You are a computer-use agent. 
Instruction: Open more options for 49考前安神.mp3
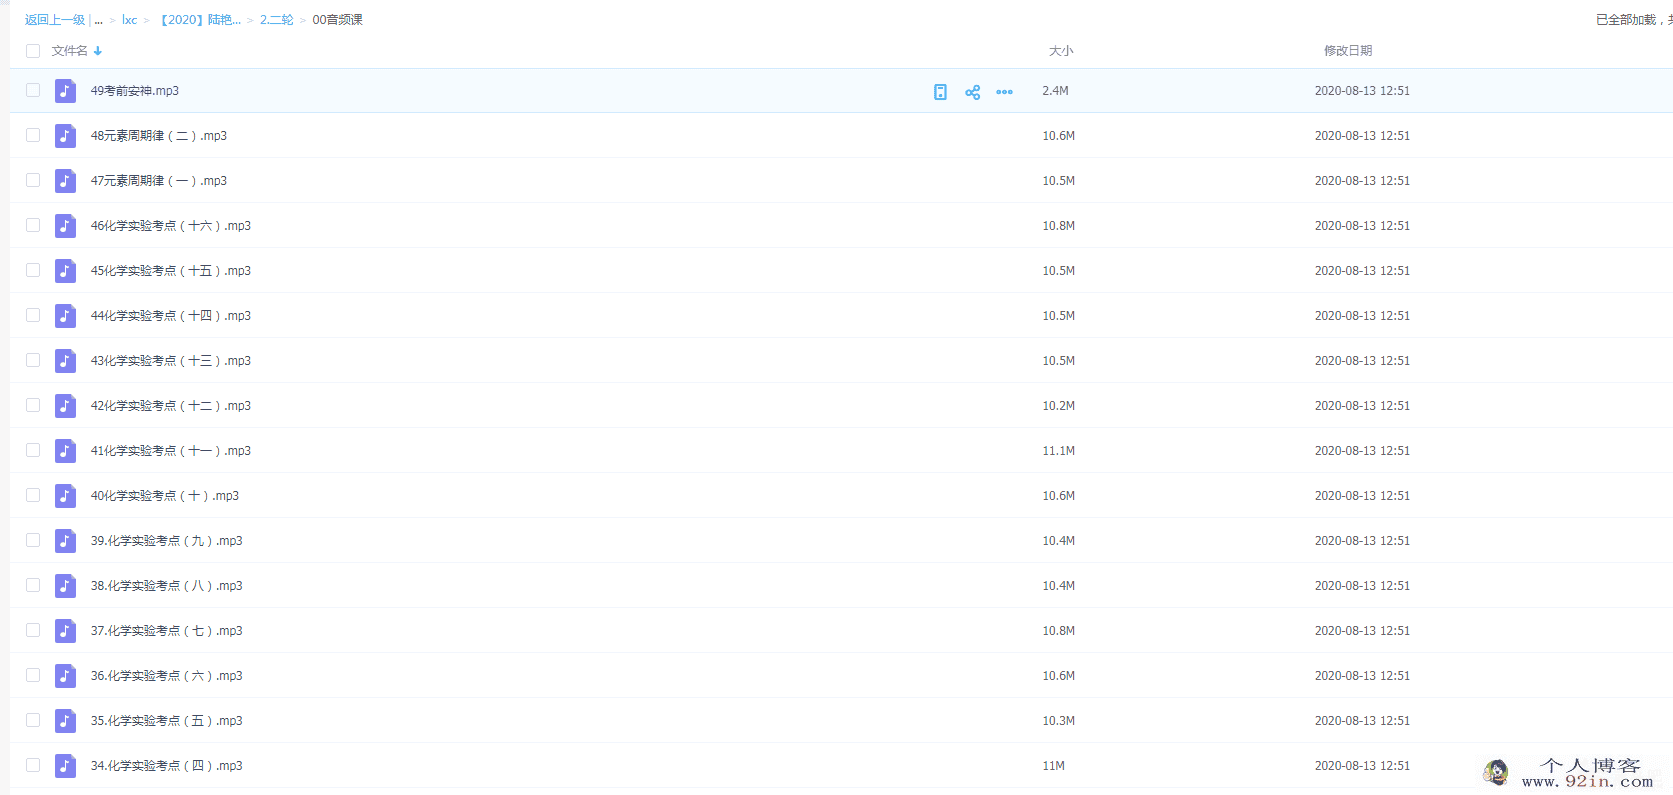click(x=1004, y=92)
